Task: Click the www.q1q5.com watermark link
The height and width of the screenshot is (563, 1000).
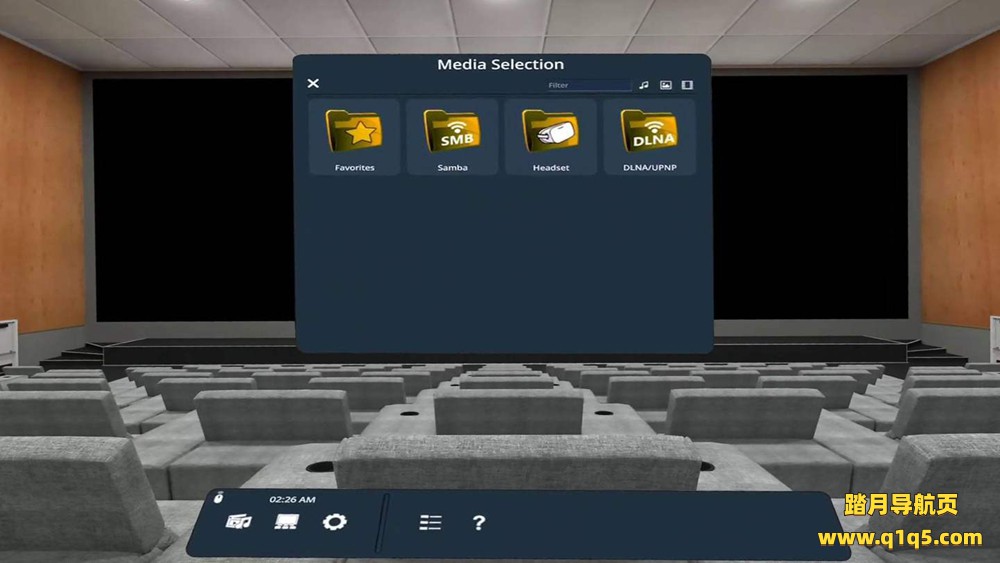Action: [899, 538]
